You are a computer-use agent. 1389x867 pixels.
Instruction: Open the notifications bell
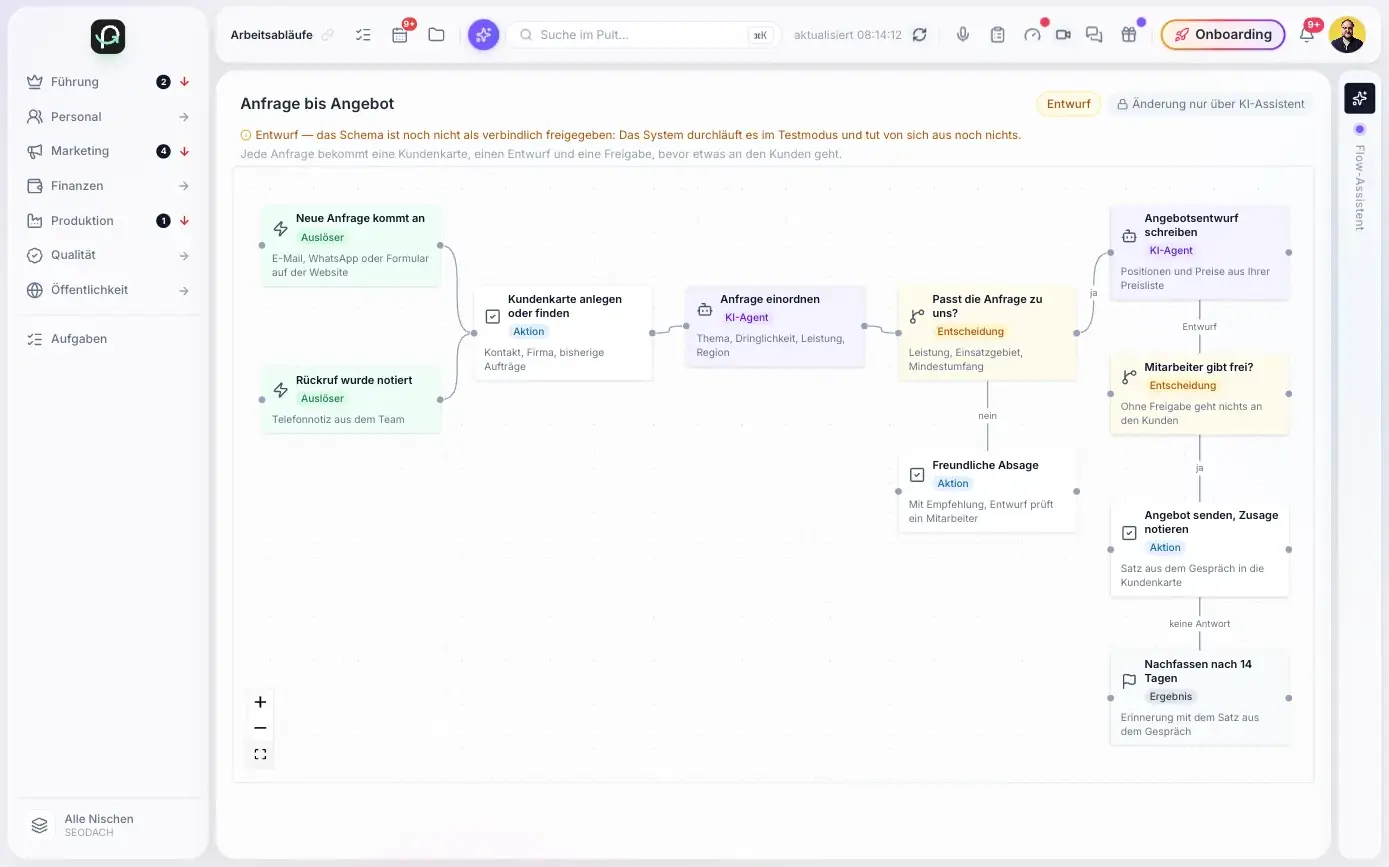pyautogui.click(x=1307, y=35)
